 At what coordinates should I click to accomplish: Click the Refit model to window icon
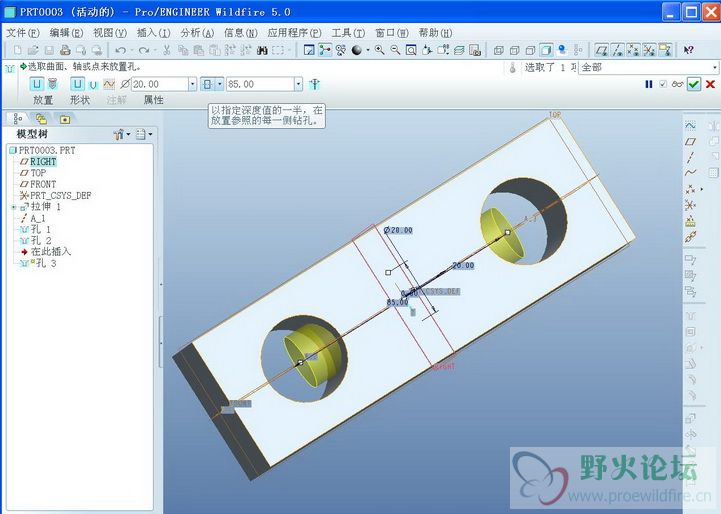point(411,50)
